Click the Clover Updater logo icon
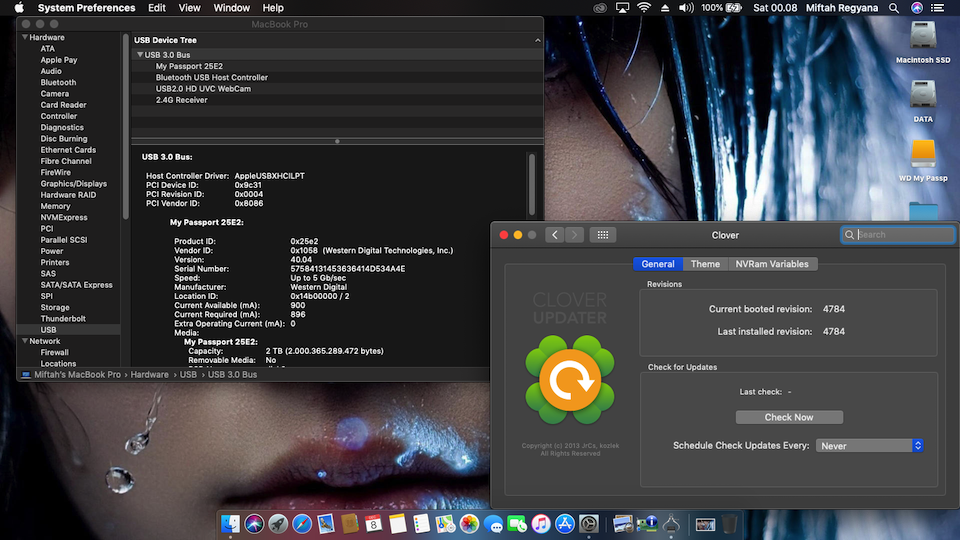 [x=569, y=380]
